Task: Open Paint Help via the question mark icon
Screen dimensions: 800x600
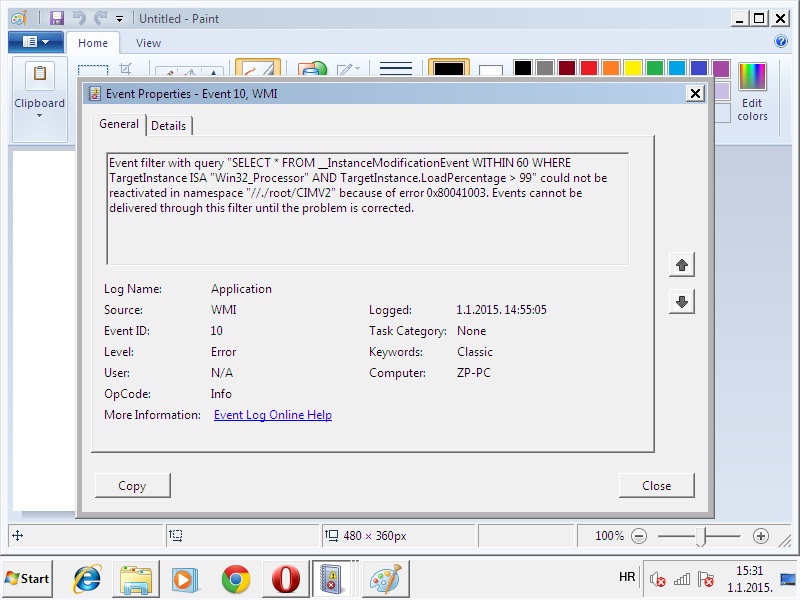Action: [x=781, y=42]
